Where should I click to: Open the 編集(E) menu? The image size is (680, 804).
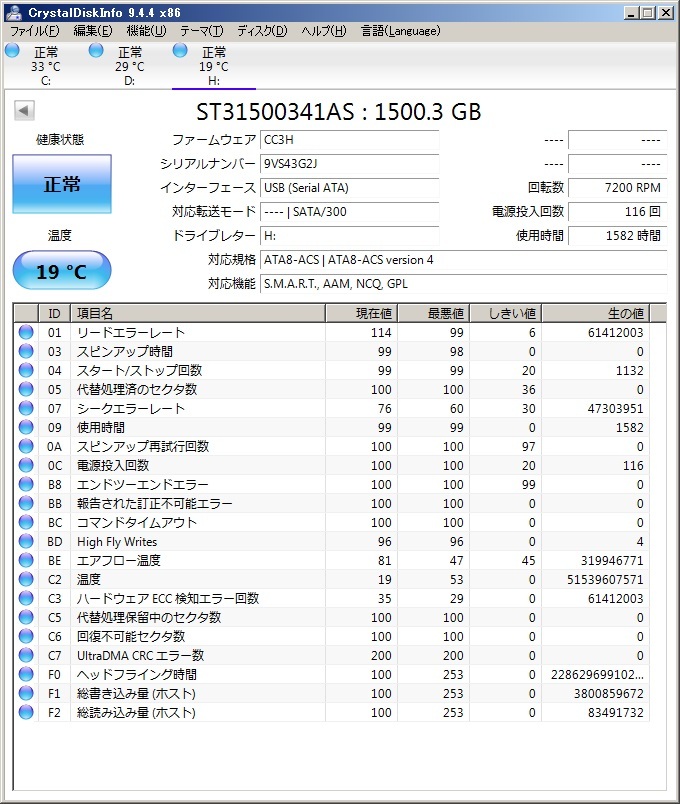tap(93, 31)
